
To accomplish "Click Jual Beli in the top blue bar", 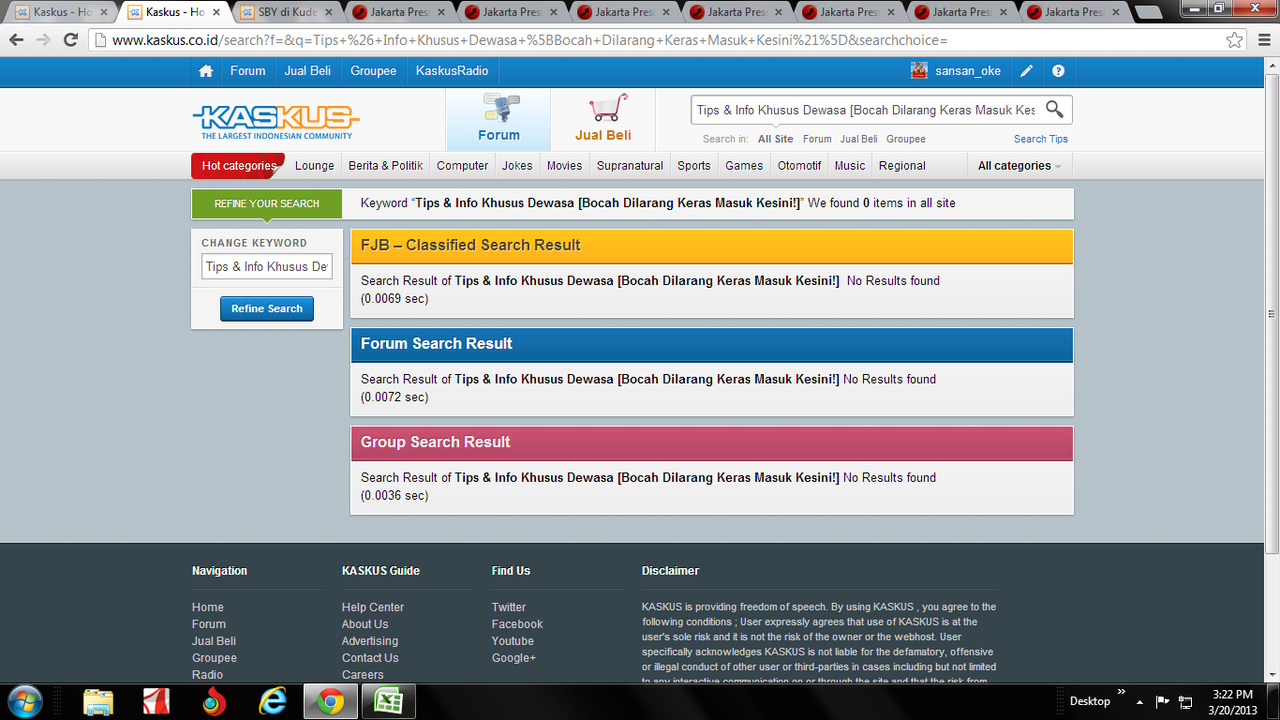I will [x=308, y=71].
